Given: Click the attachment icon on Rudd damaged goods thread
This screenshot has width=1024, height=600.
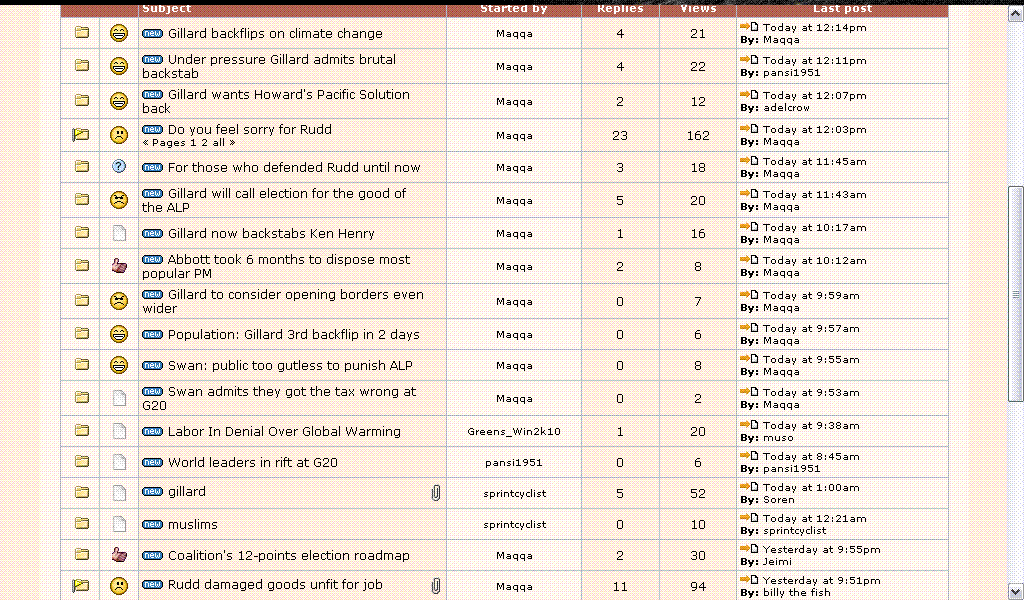Looking at the screenshot, I should [436, 586].
